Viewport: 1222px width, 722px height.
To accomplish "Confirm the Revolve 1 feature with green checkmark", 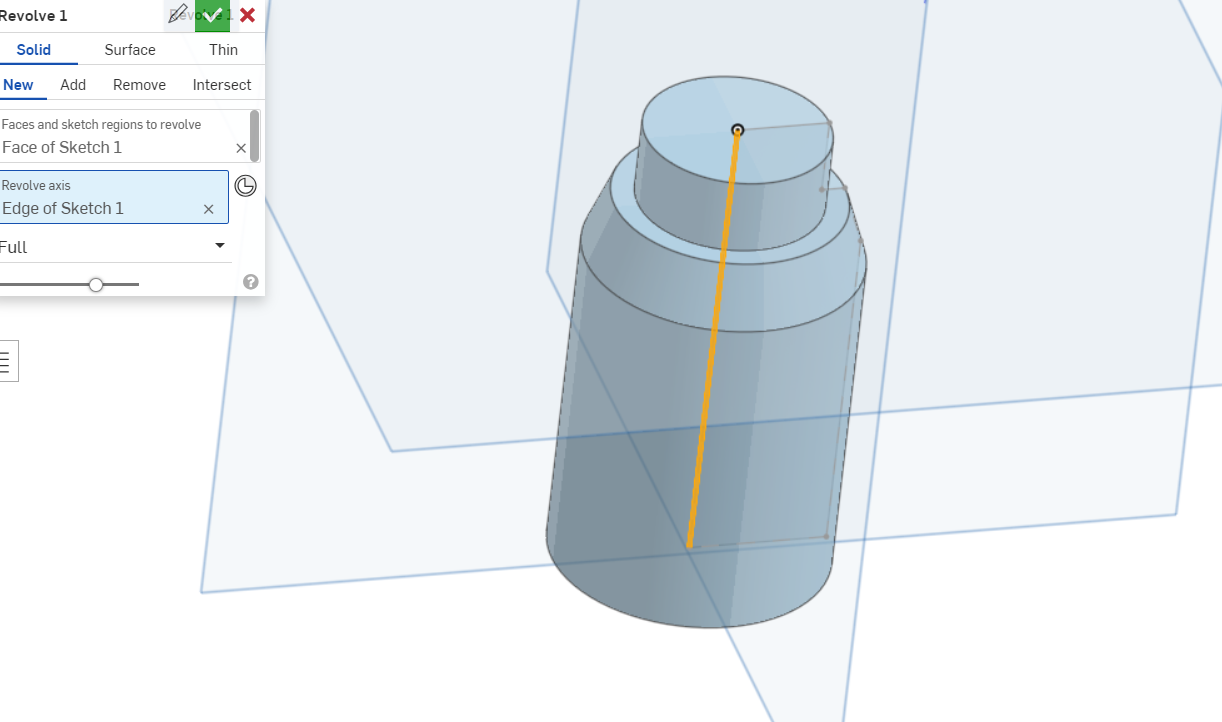I will [x=212, y=15].
